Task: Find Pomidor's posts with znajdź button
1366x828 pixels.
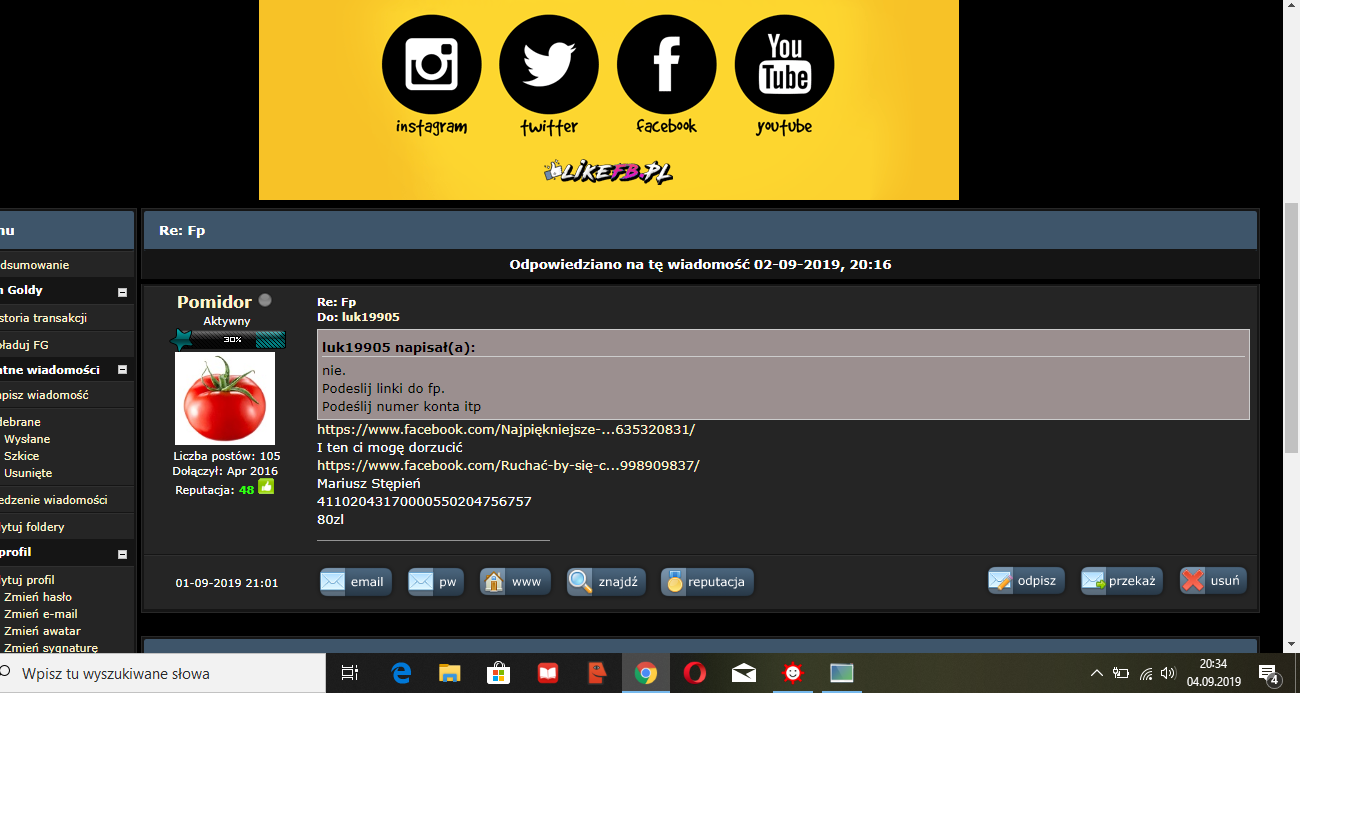Action: tap(606, 582)
